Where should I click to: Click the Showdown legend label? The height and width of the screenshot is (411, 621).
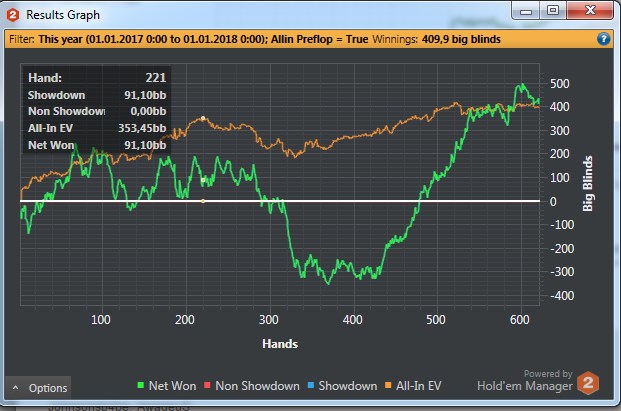coord(348,386)
